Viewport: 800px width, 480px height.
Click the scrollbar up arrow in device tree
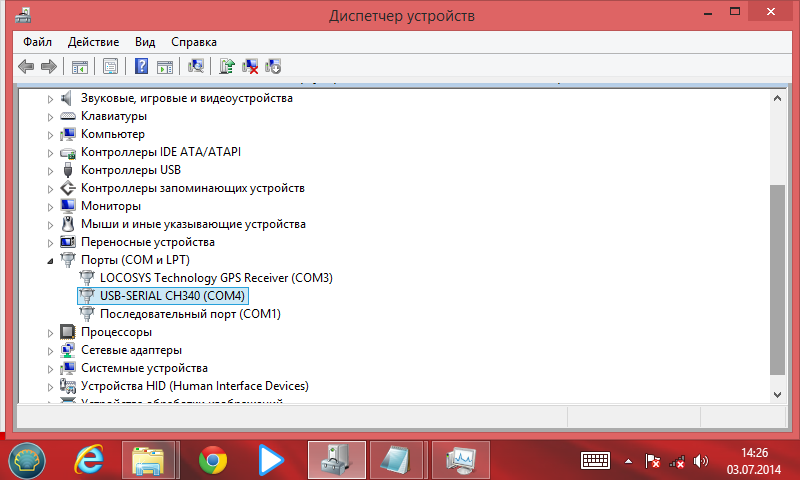pos(777,98)
